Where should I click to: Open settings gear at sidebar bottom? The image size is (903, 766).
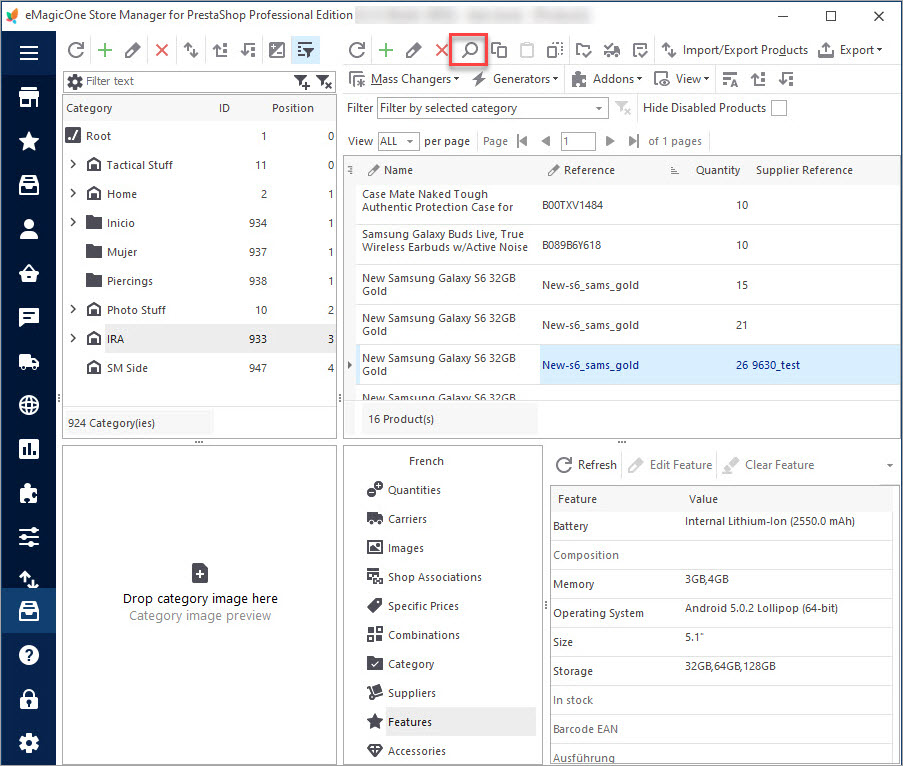coord(29,743)
